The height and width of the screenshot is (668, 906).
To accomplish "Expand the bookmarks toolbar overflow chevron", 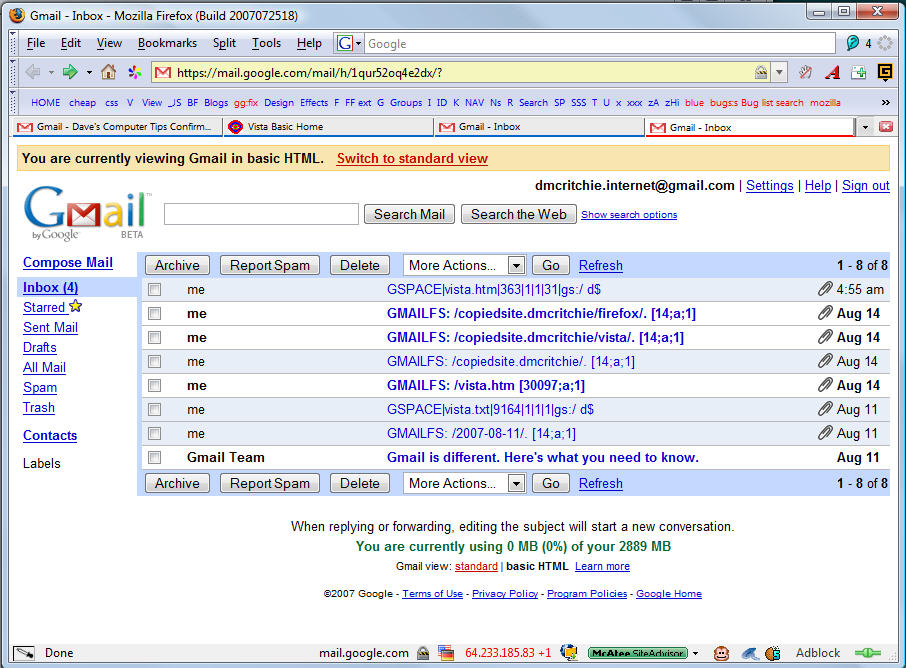I will pyautogui.click(x=885, y=102).
